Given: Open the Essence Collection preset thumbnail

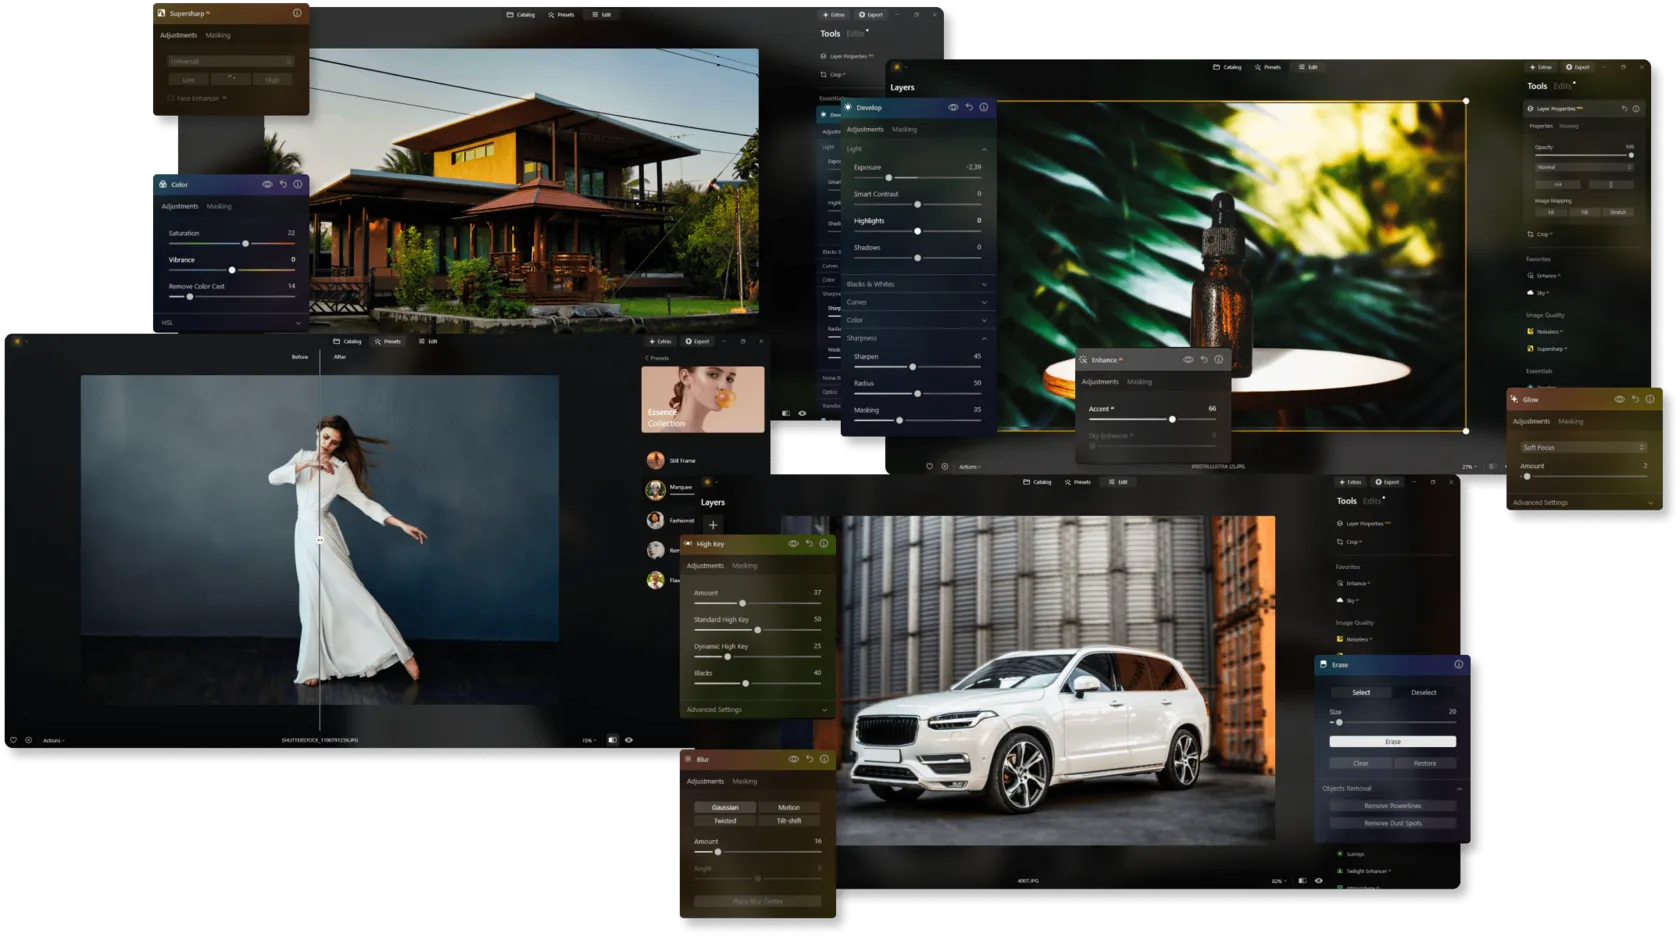Looking at the screenshot, I should [702, 399].
